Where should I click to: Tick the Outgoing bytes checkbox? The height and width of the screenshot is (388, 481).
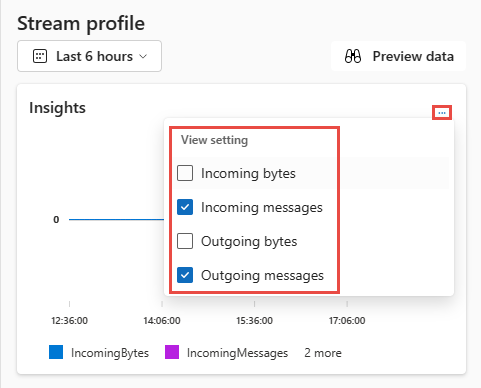[x=185, y=241]
